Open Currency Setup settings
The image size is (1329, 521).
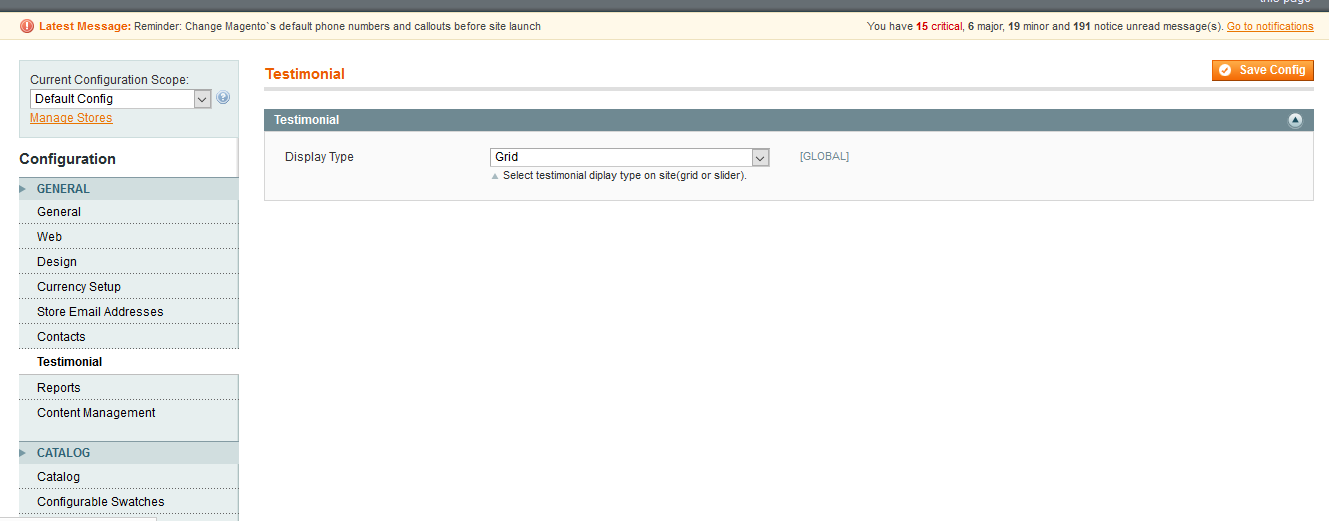pos(79,287)
